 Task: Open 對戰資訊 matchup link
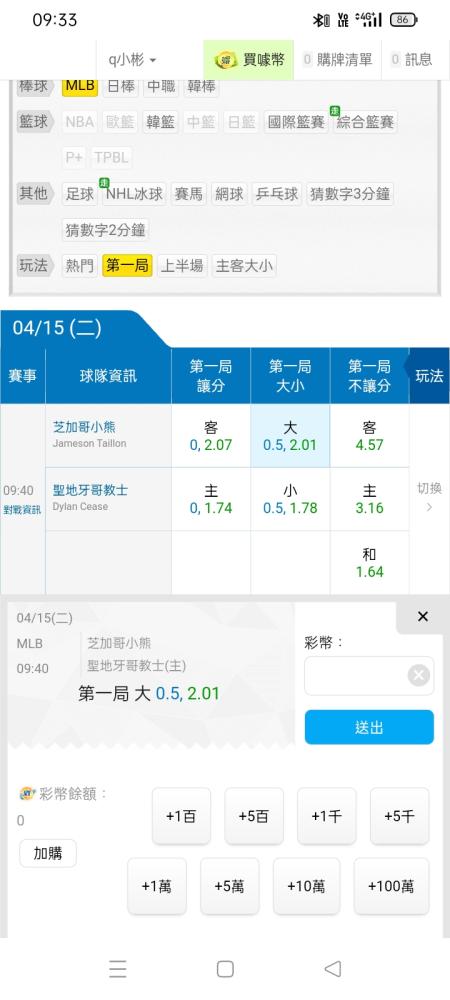[x=22, y=510]
